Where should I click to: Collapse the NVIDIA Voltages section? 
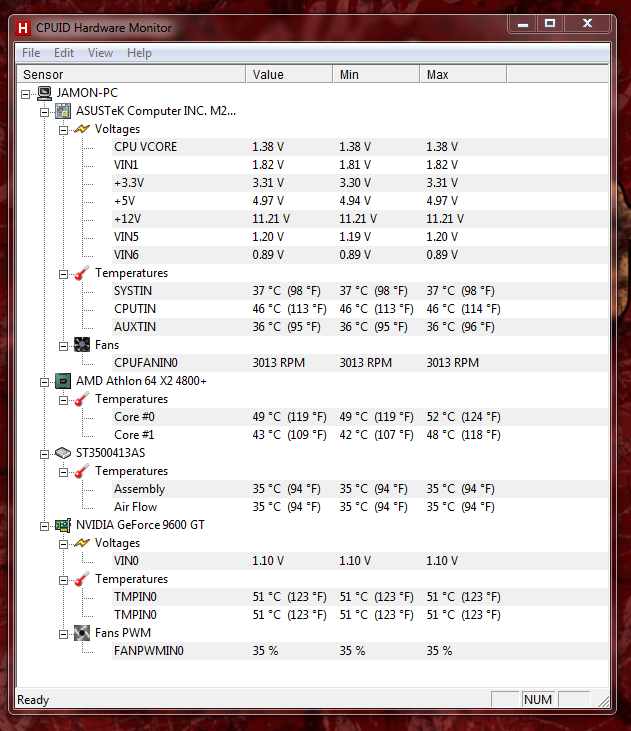pyautogui.click(x=63, y=544)
